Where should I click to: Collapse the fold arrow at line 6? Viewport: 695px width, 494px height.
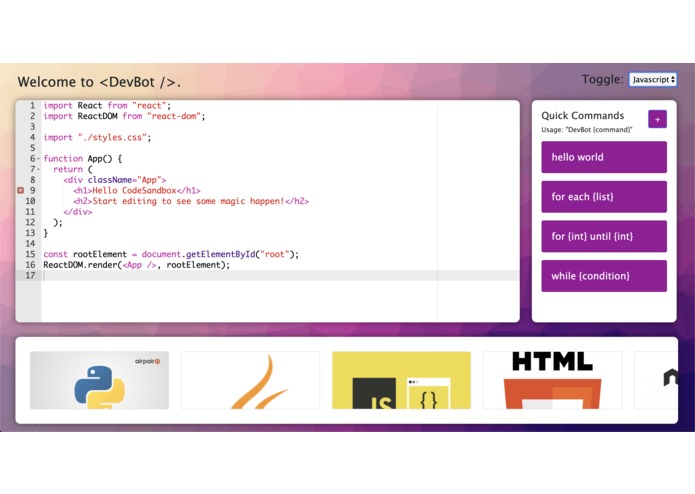tap(39, 159)
